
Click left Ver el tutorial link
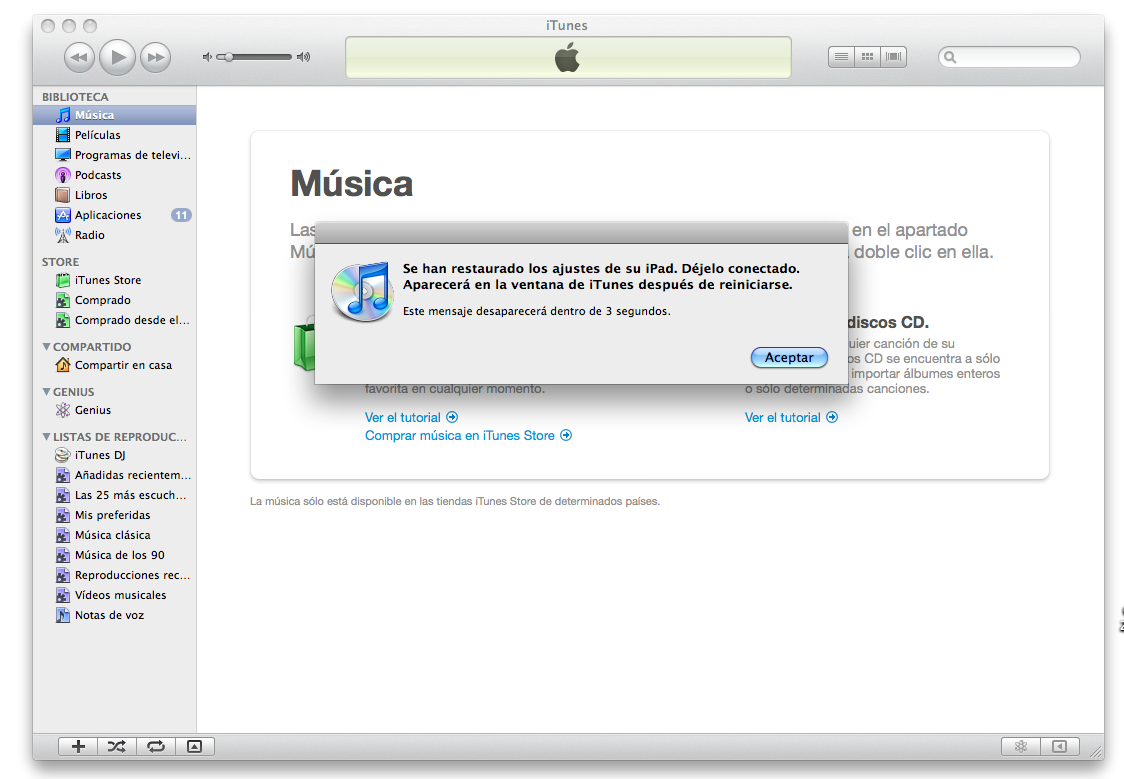(x=411, y=418)
